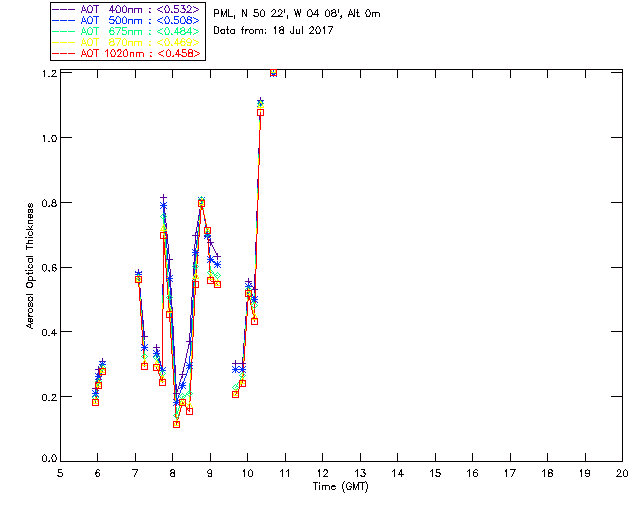Click the 'Data from: 18 Jul 2017' text
The image size is (640, 512).
pyautogui.click(x=271, y=31)
